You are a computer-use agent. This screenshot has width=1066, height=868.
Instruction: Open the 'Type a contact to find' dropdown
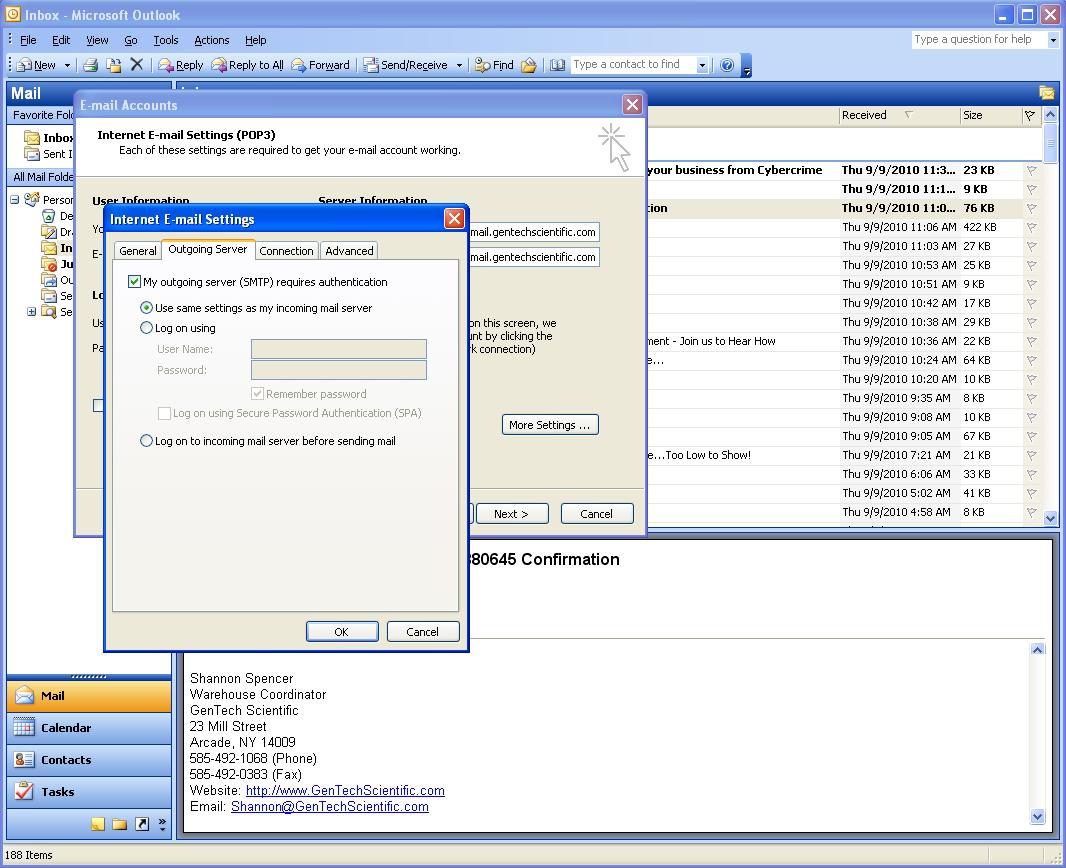coord(702,65)
